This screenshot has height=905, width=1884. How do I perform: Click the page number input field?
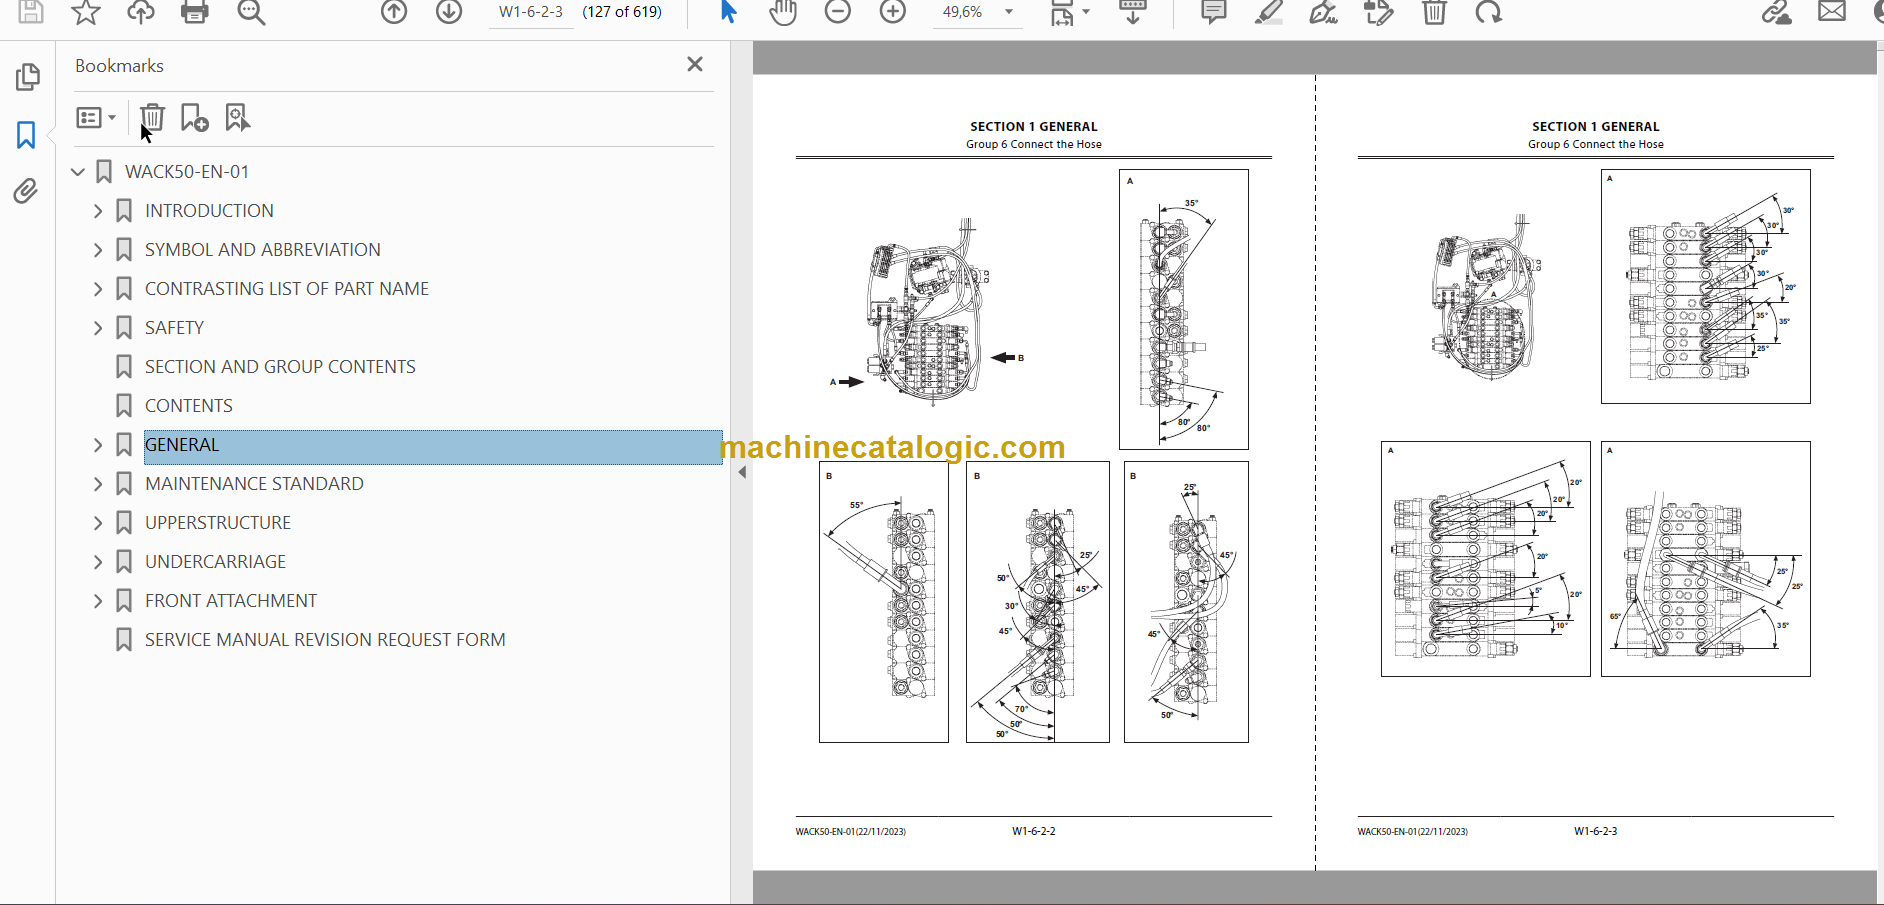[x=531, y=12]
